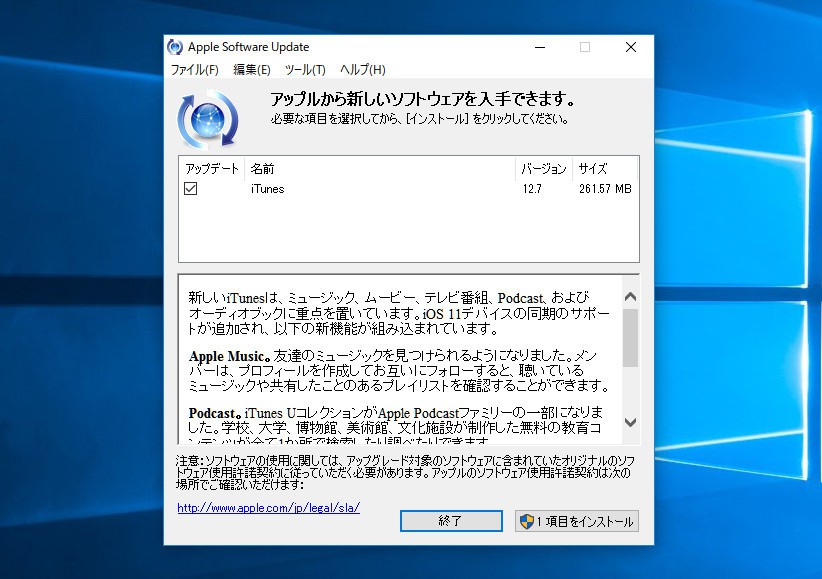Click the description scrollbar thumb
The height and width of the screenshot is (579, 822).
click(x=631, y=338)
